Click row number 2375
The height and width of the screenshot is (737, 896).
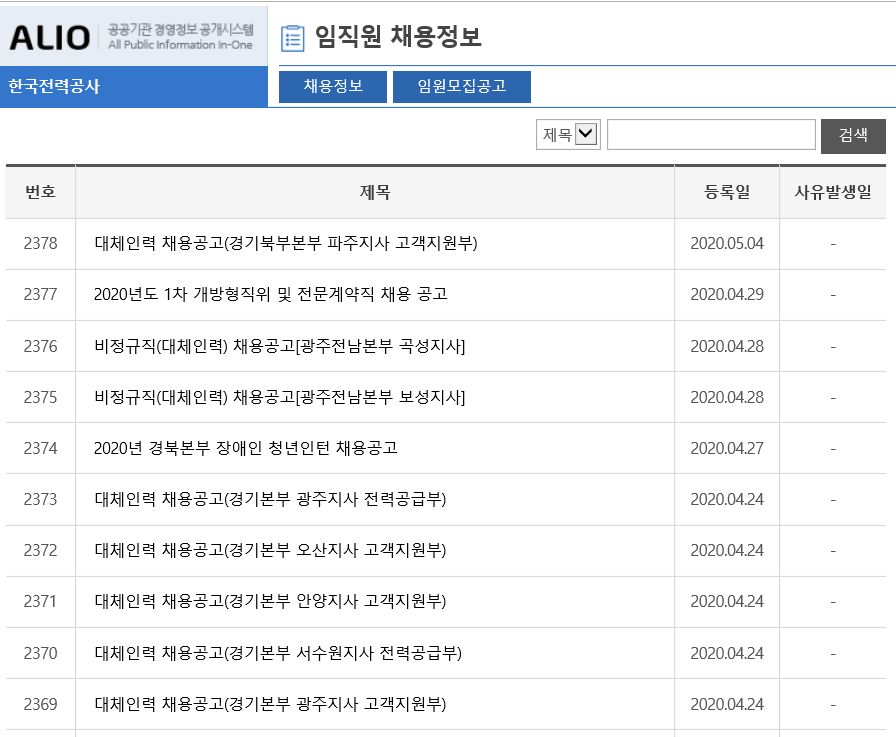click(41, 397)
